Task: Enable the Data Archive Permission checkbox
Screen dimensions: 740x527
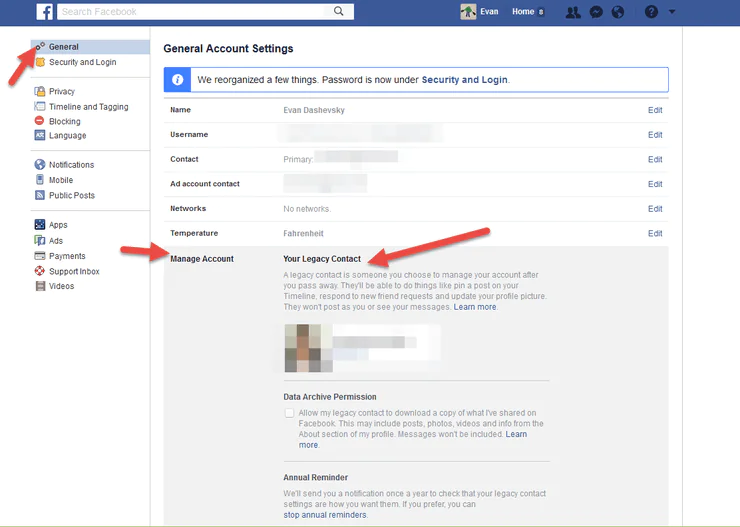Action: (x=289, y=413)
